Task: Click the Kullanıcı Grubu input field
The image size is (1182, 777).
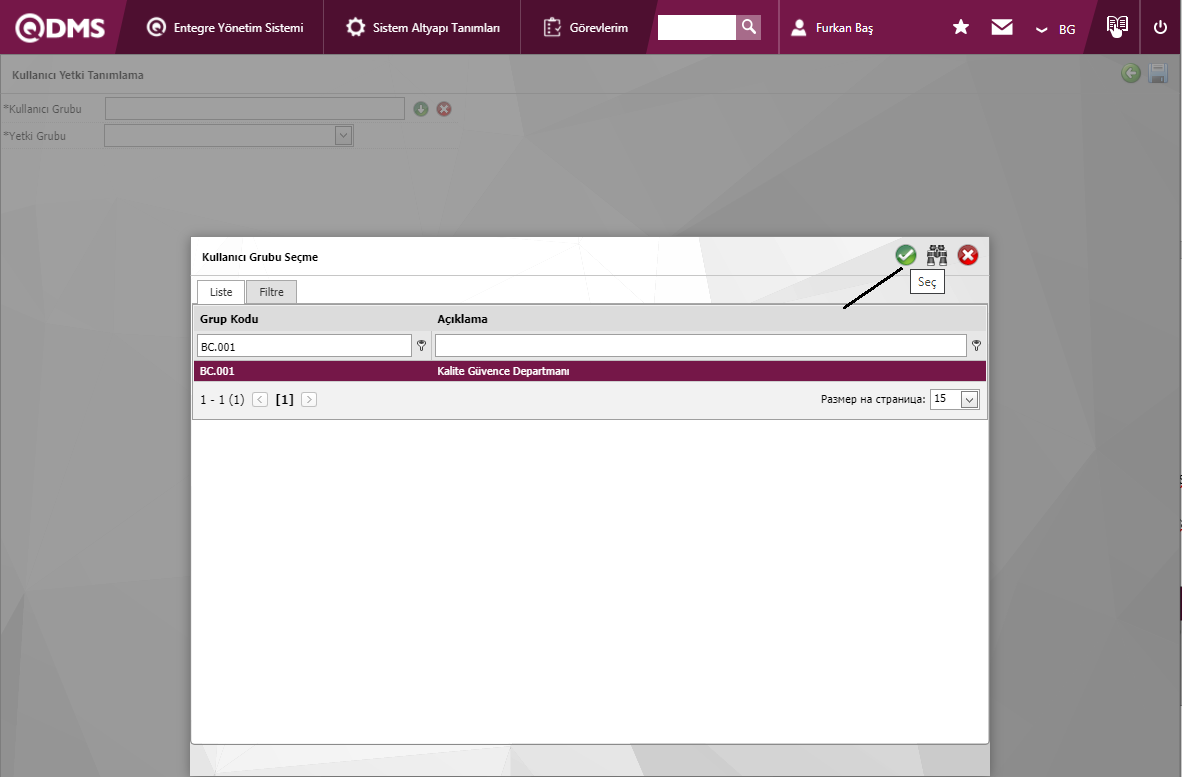Action: tap(255, 109)
